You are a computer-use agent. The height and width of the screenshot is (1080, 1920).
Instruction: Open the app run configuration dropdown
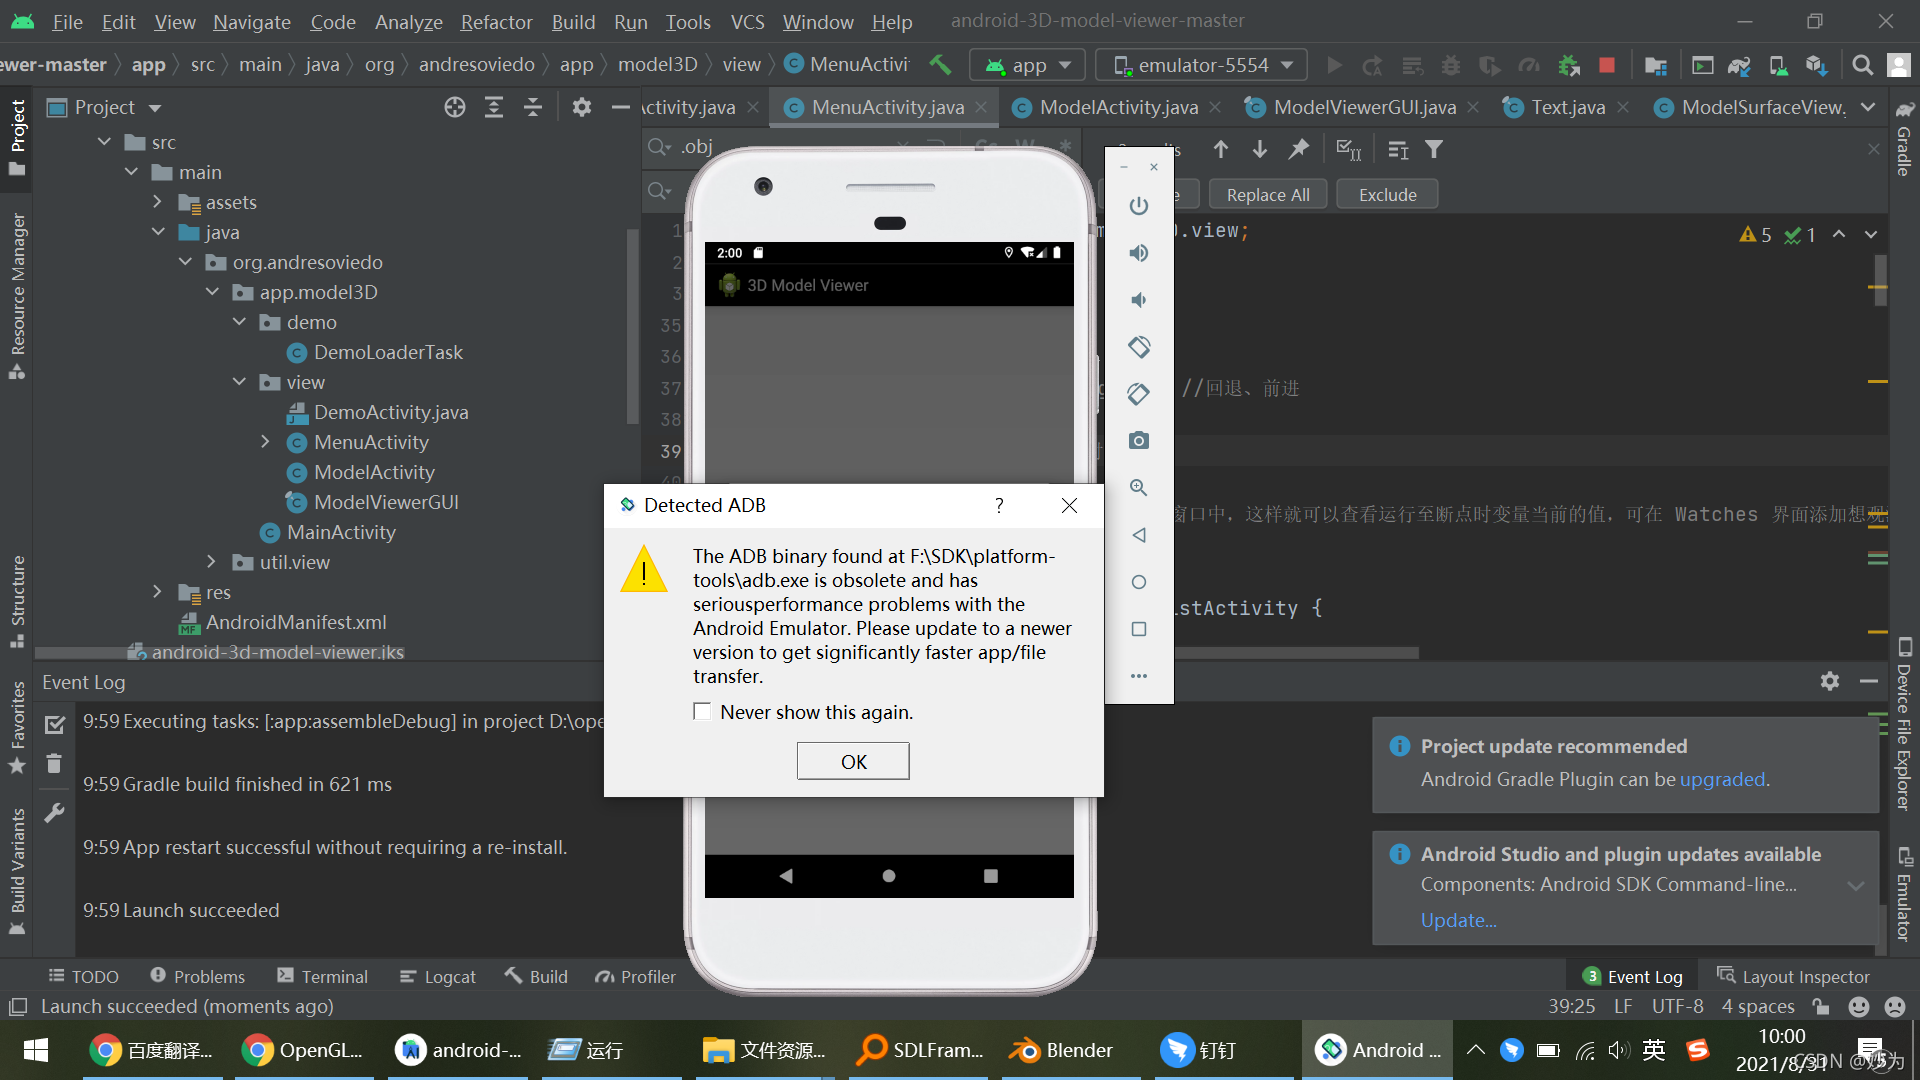click(x=1028, y=65)
